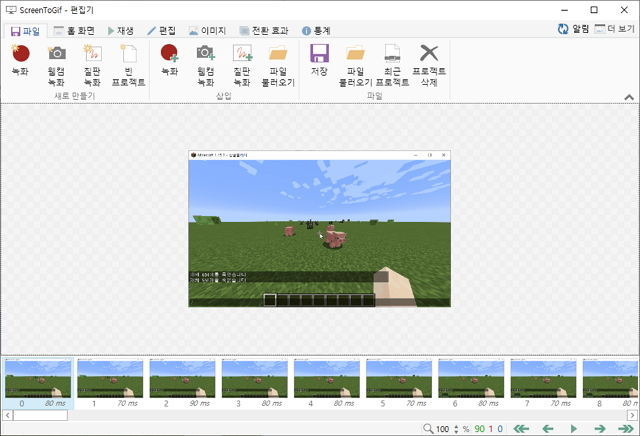Increase zoom with the stepper up arrow
640x436 pixels.
click(456, 426)
